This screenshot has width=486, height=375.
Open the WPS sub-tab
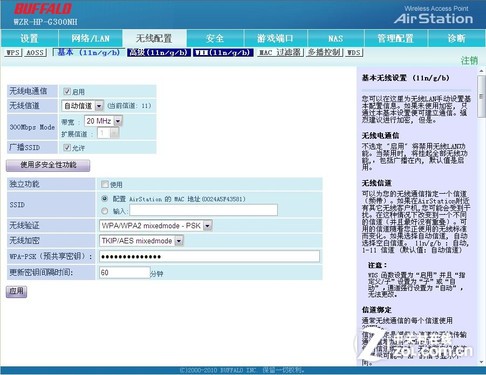tap(14, 53)
